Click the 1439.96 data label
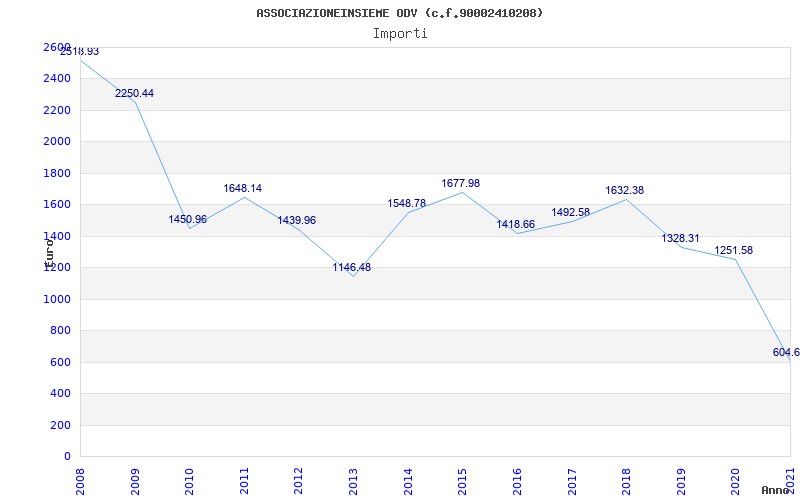 pyautogui.click(x=297, y=220)
